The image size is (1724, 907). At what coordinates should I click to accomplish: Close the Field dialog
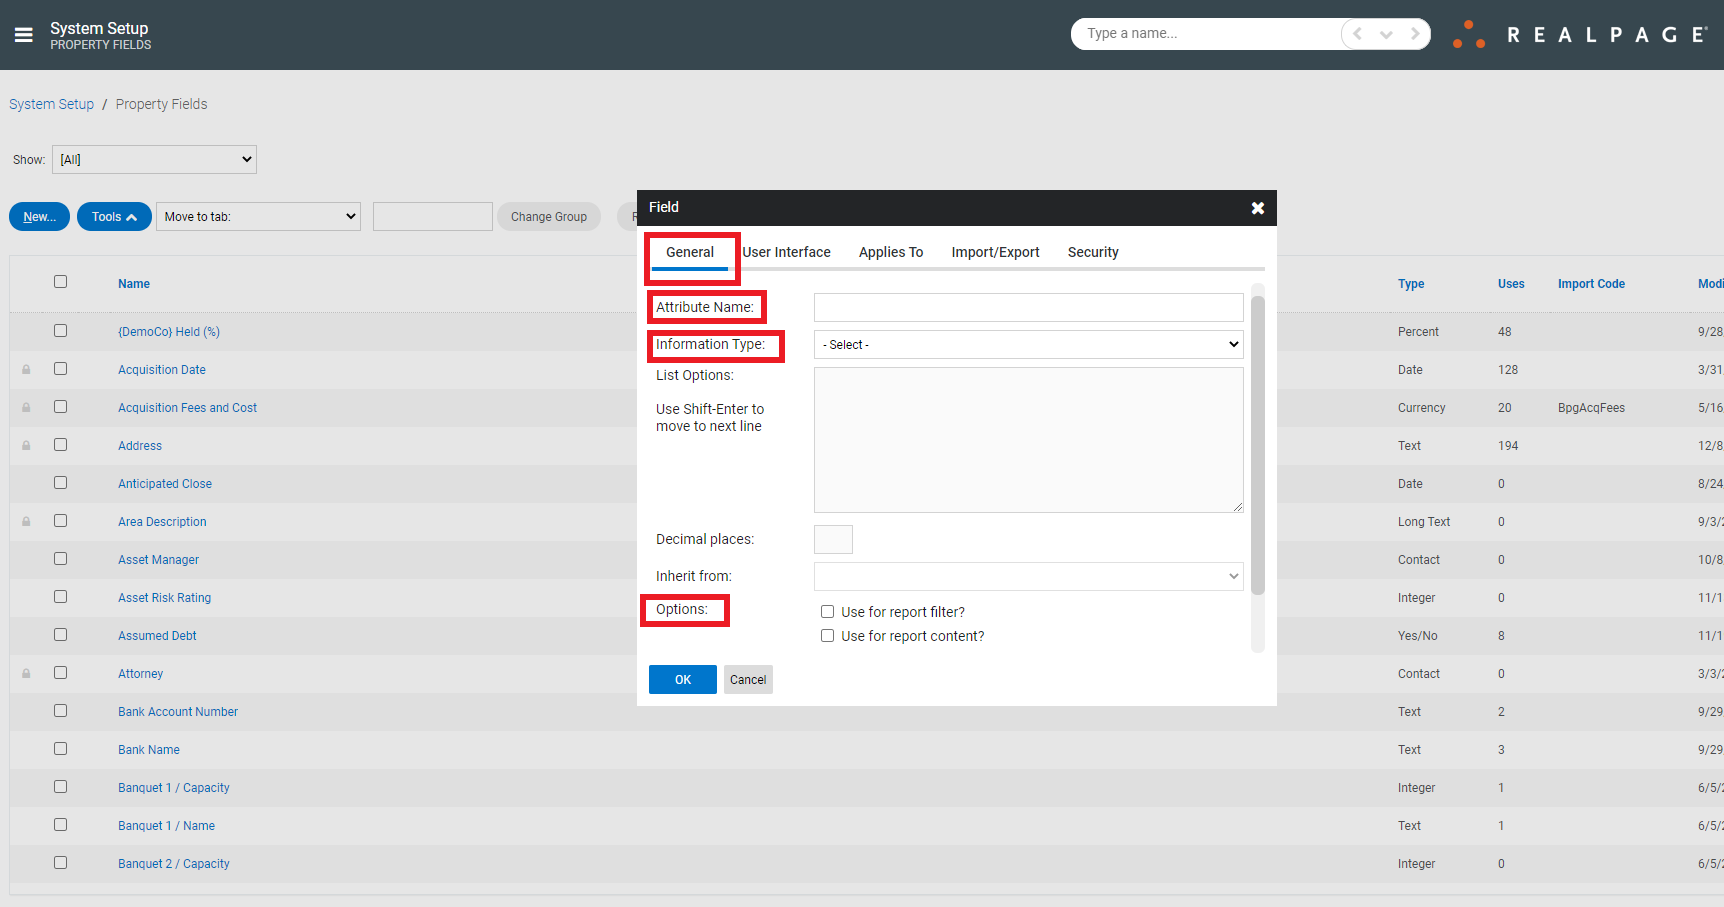pos(1257,208)
